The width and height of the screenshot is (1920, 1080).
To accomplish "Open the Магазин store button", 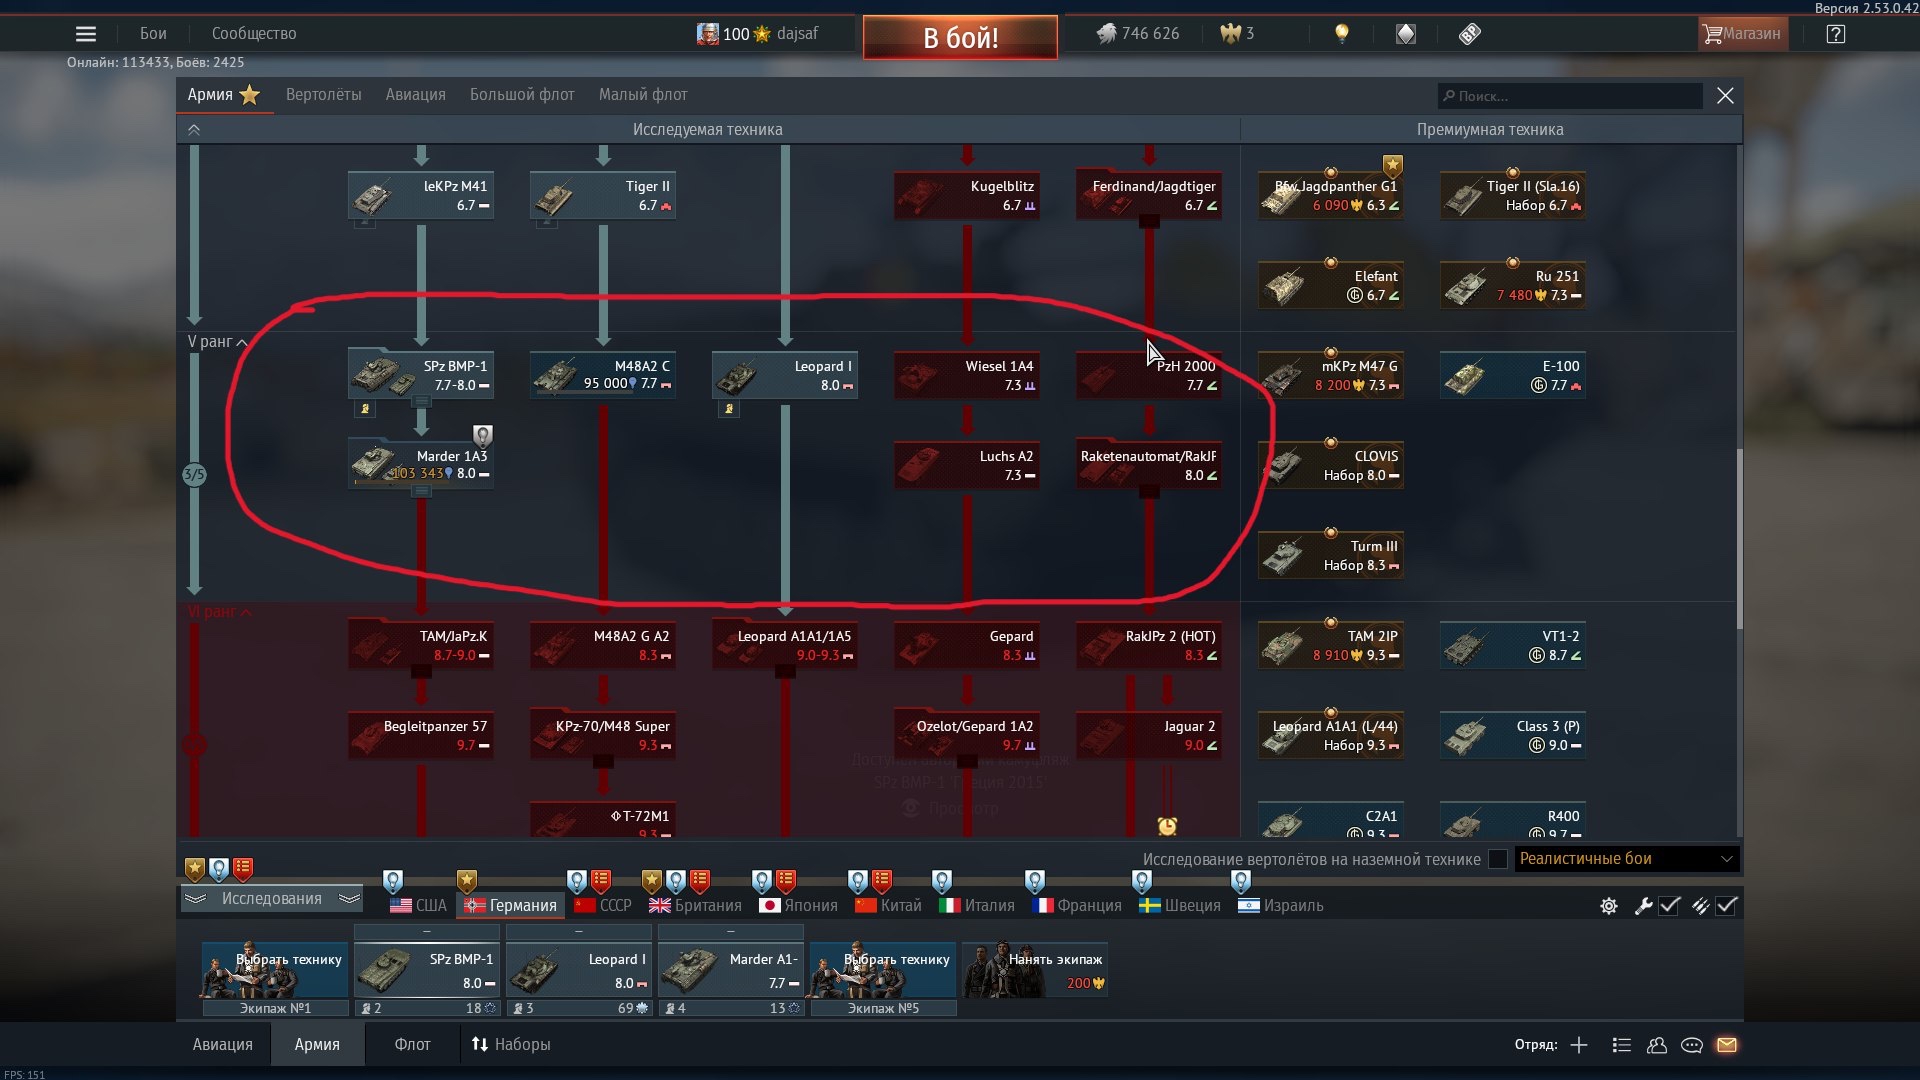I will [x=1742, y=34].
